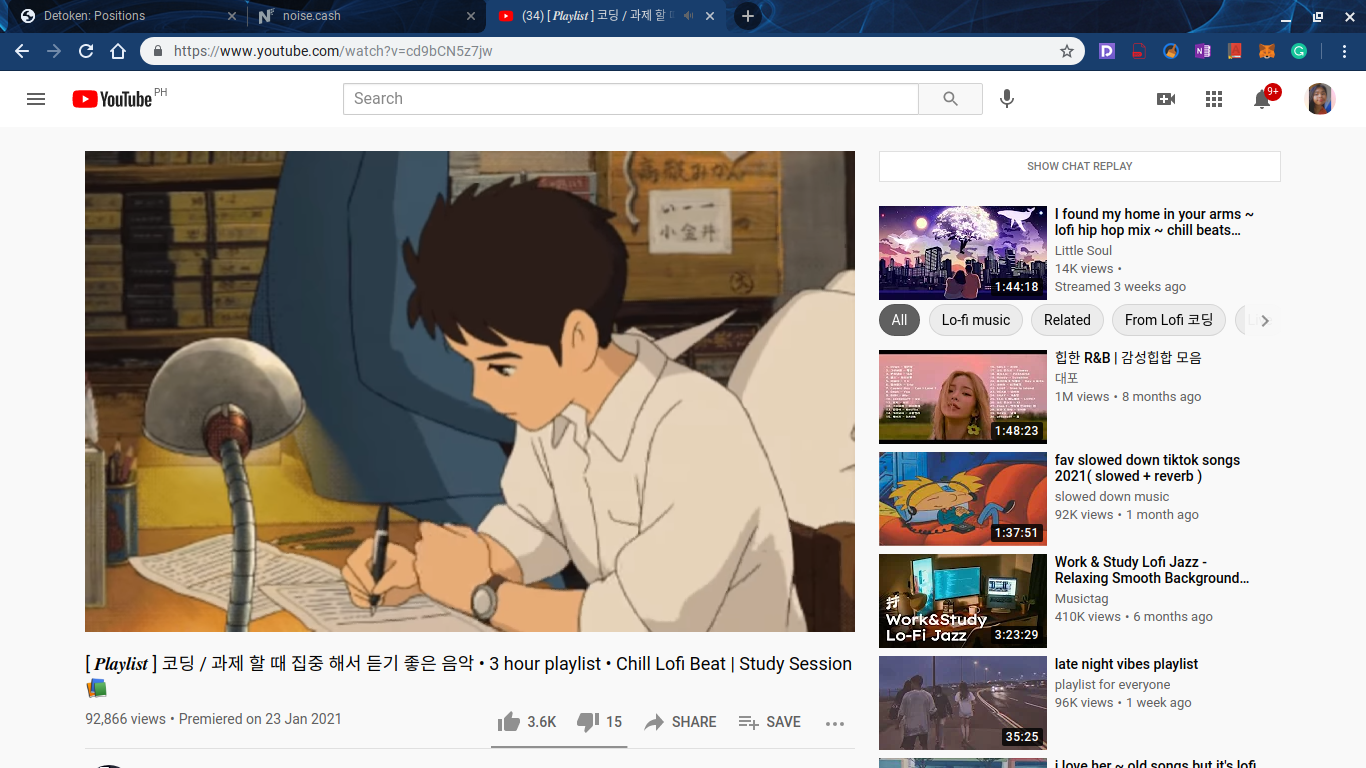Click SHOW CHAT REPLAY button
This screenshot has width=1366, height=768.
[x=1080, y=166]
